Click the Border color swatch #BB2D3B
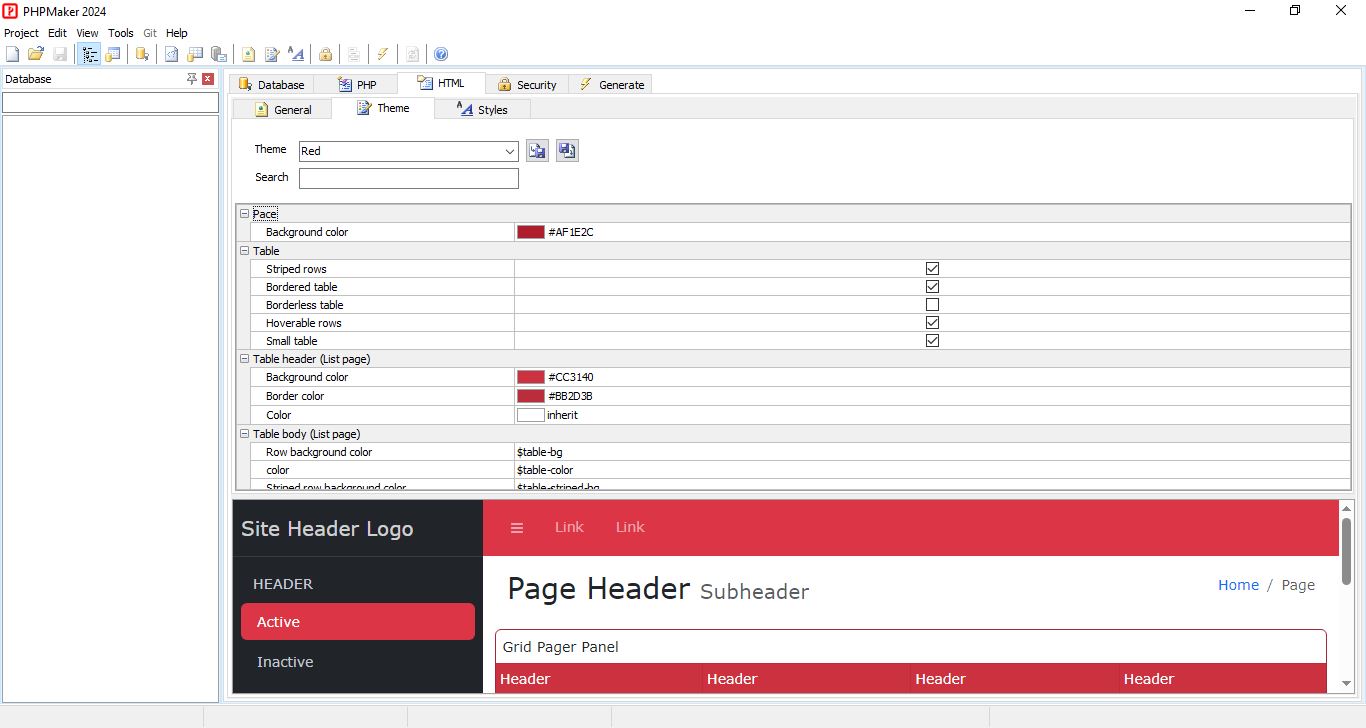The image size is (1366, 728). [531, 396]
